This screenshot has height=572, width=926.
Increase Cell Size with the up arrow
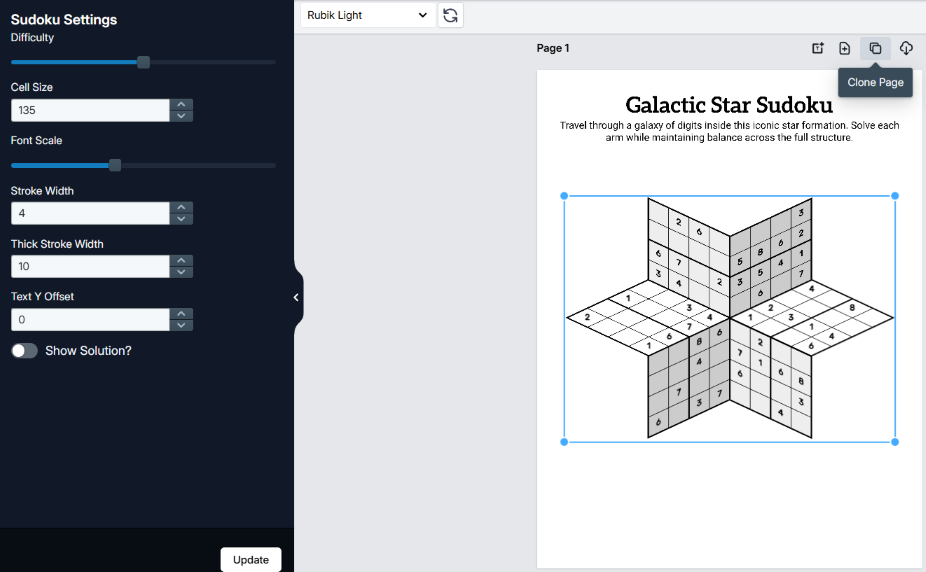(x=181, y=104)
